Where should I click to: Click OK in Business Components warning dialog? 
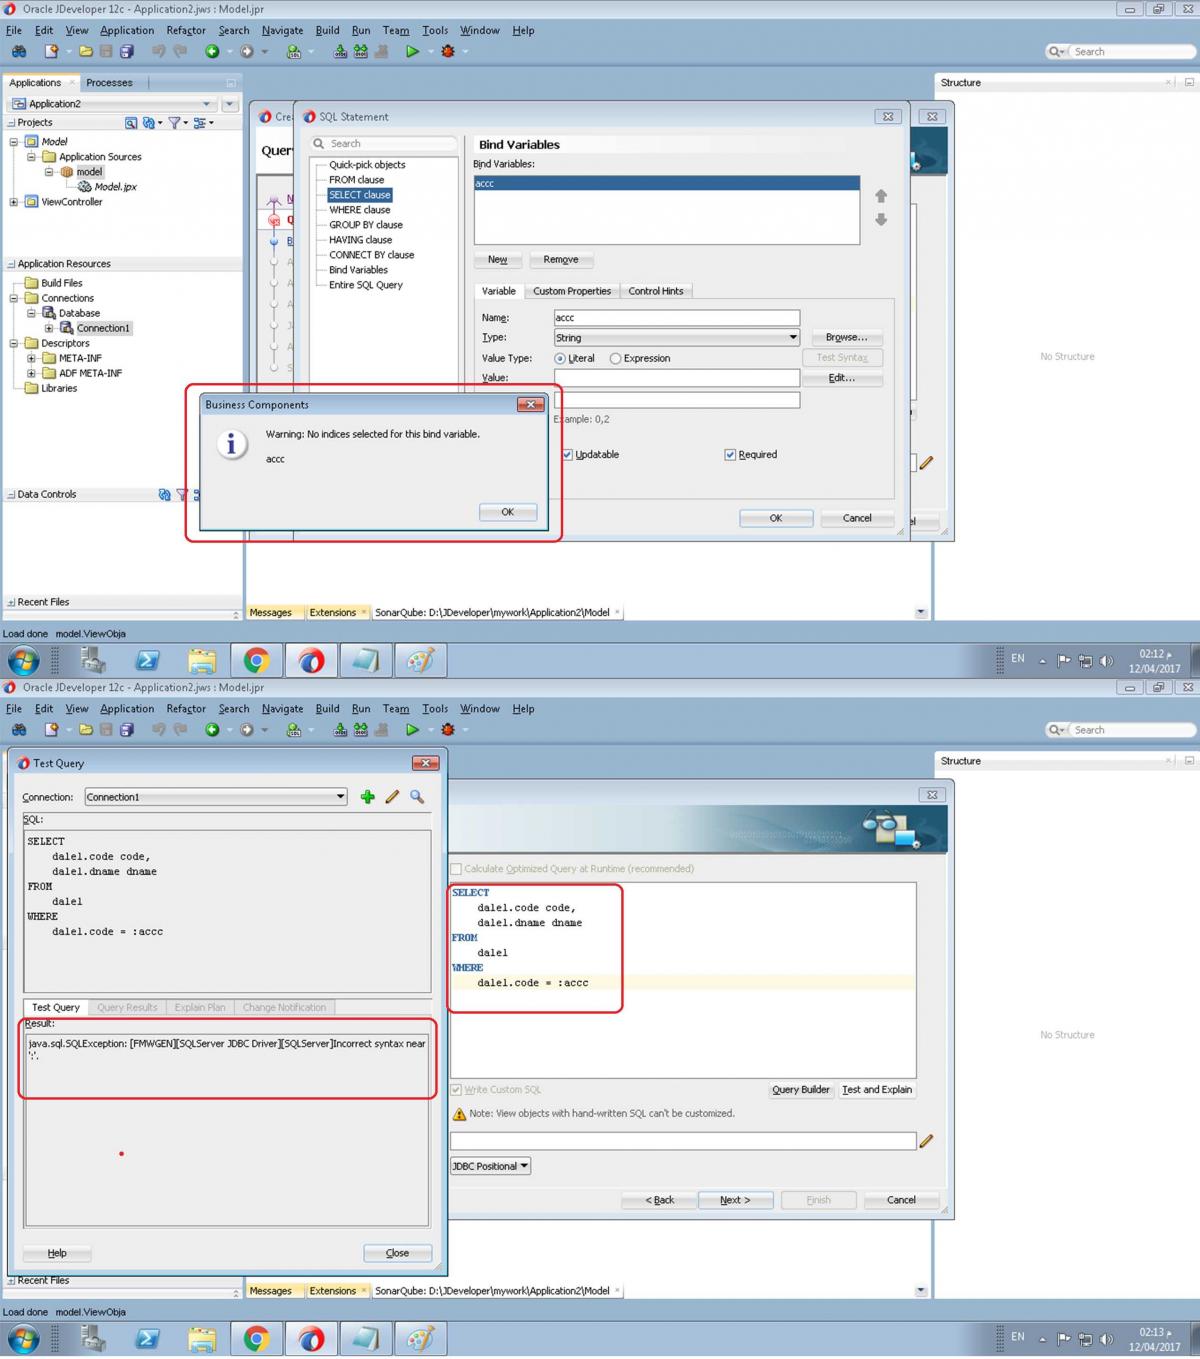(x=507, y=512)
